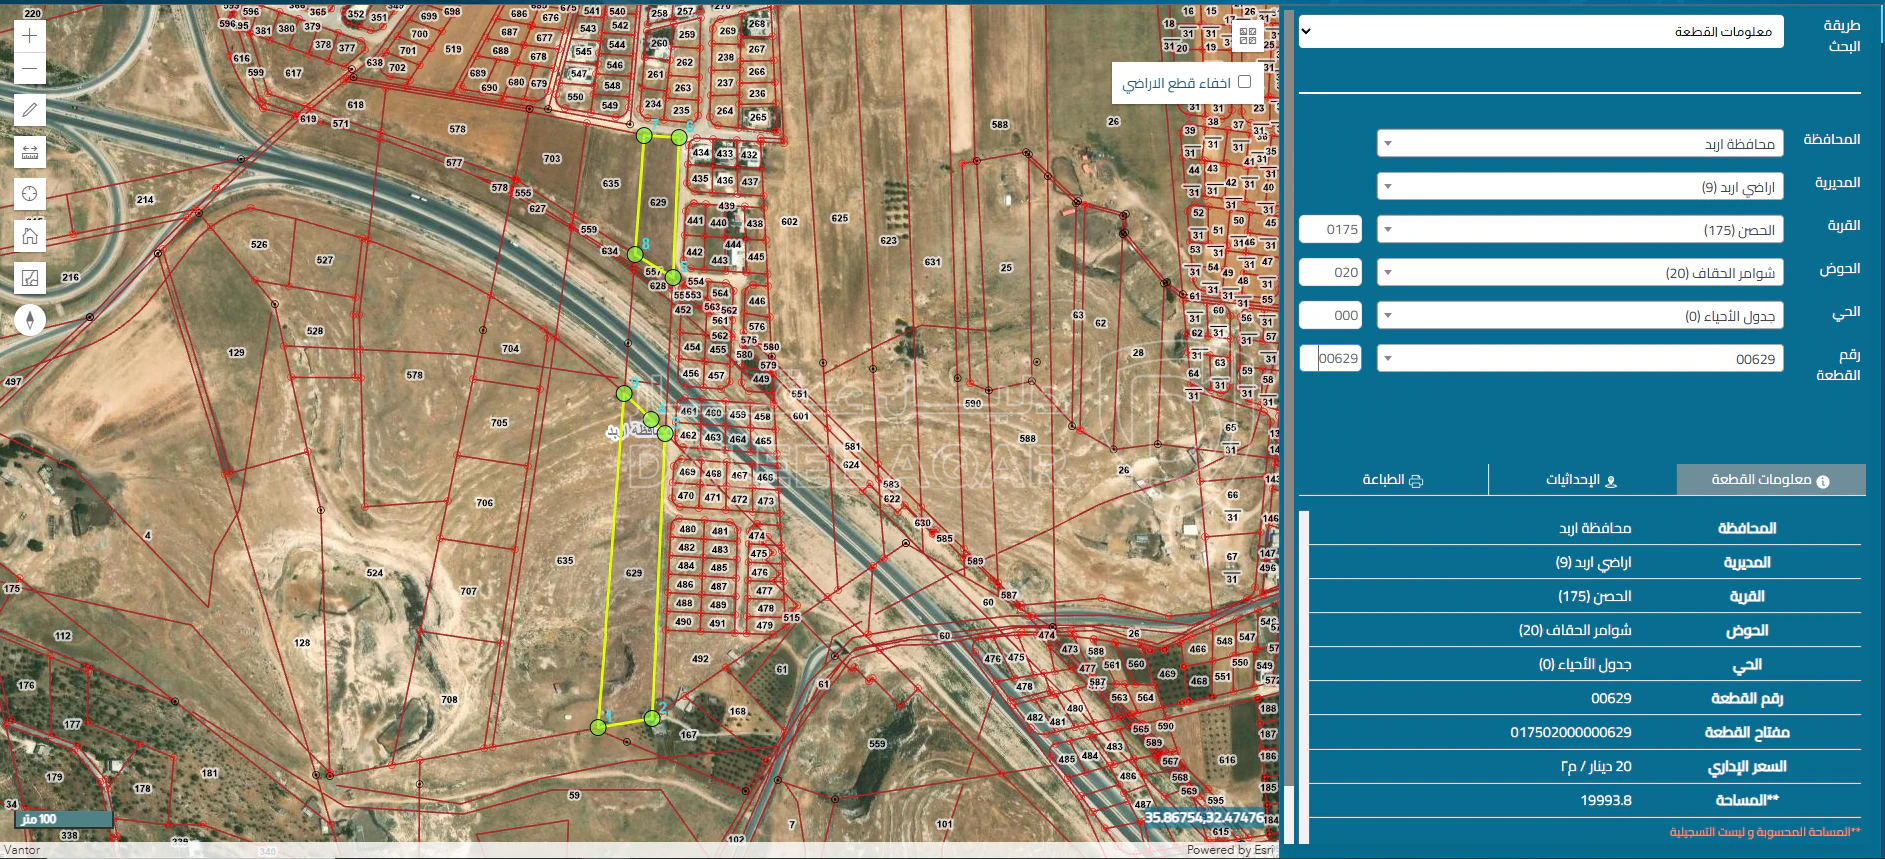Viewport: 1885px width, 859px height.
Task: Select map parcel label 706
Action: point(485,503)
